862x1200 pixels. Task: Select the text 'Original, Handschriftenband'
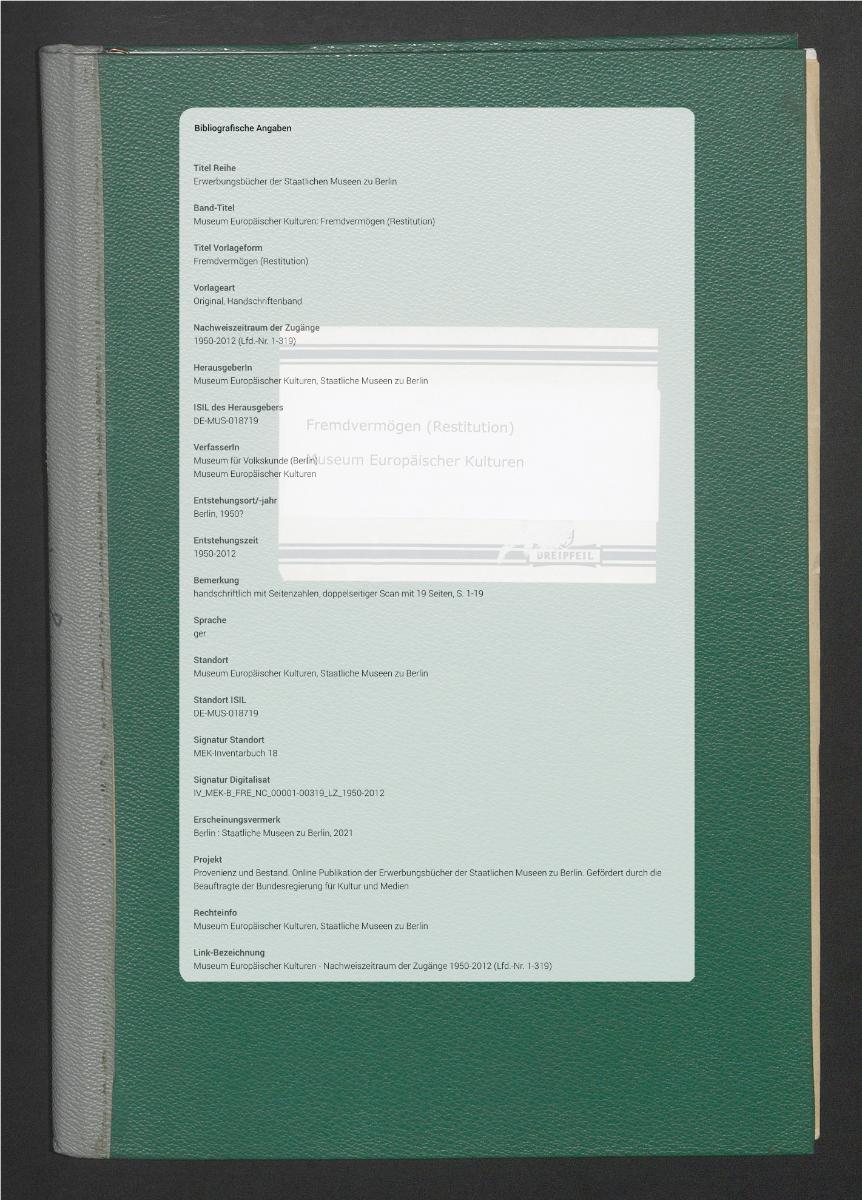247,301
